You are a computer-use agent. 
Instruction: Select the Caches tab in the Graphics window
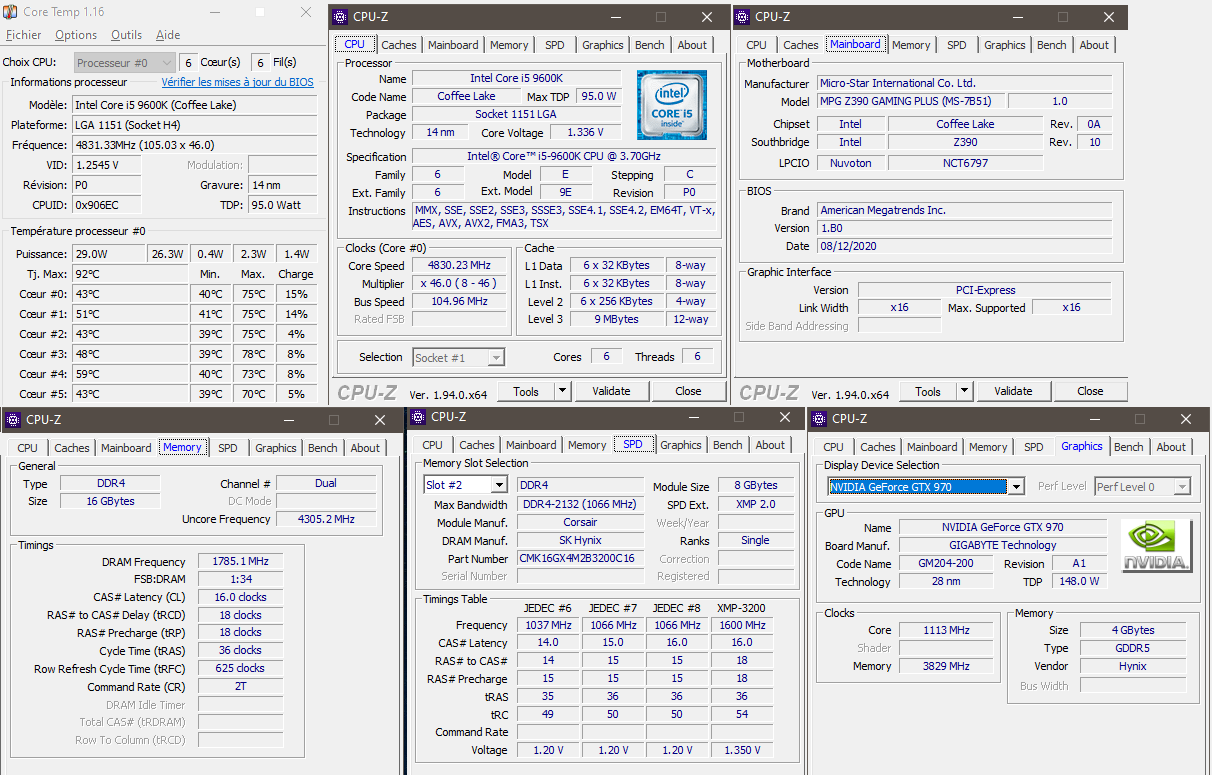878,447
